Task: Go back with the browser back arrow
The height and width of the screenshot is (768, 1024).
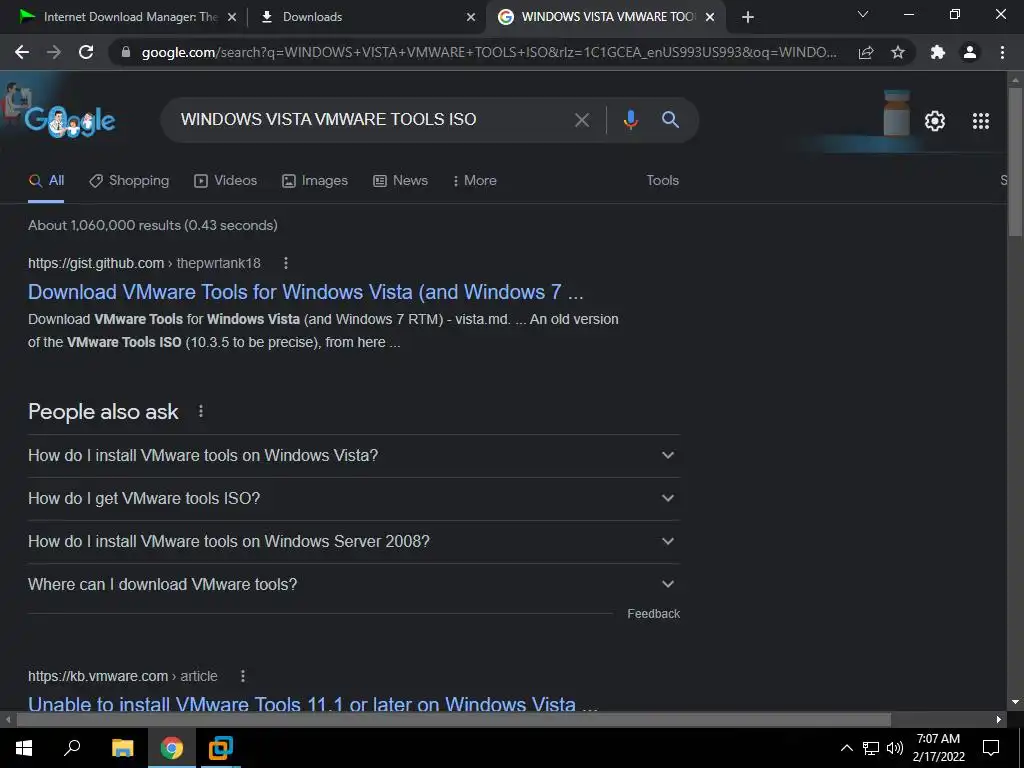Action: 22,52
